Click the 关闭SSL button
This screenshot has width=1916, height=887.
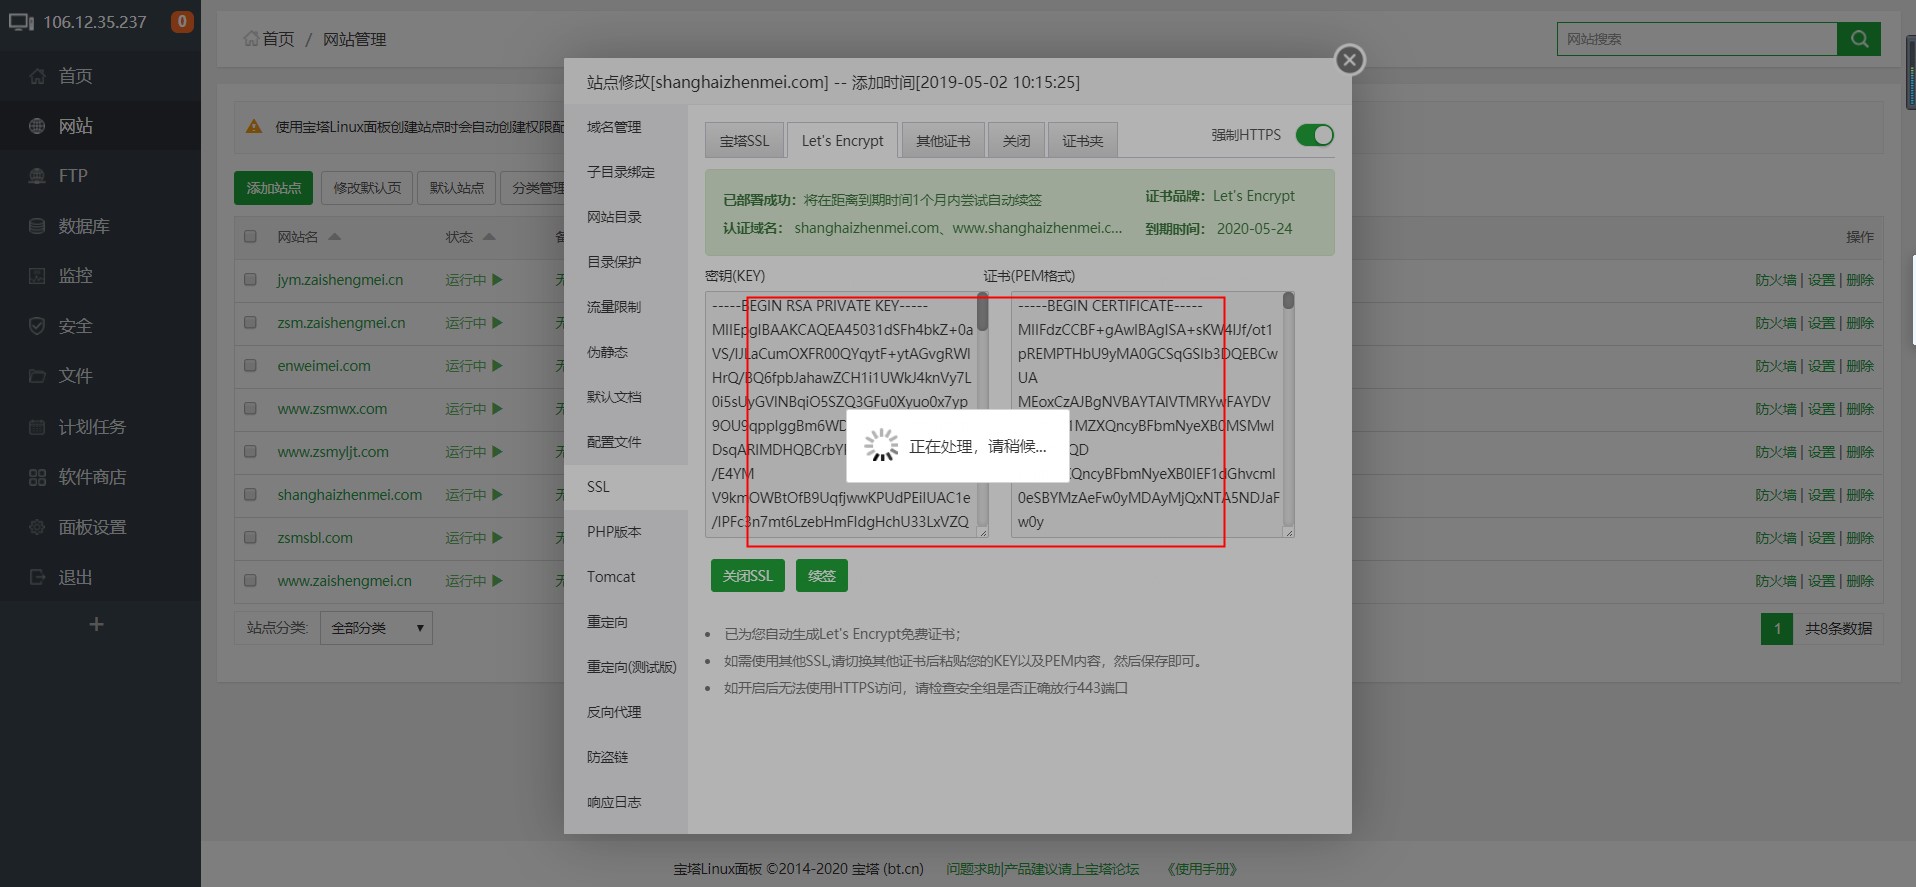pyautogui.click(x=748, y=576)
